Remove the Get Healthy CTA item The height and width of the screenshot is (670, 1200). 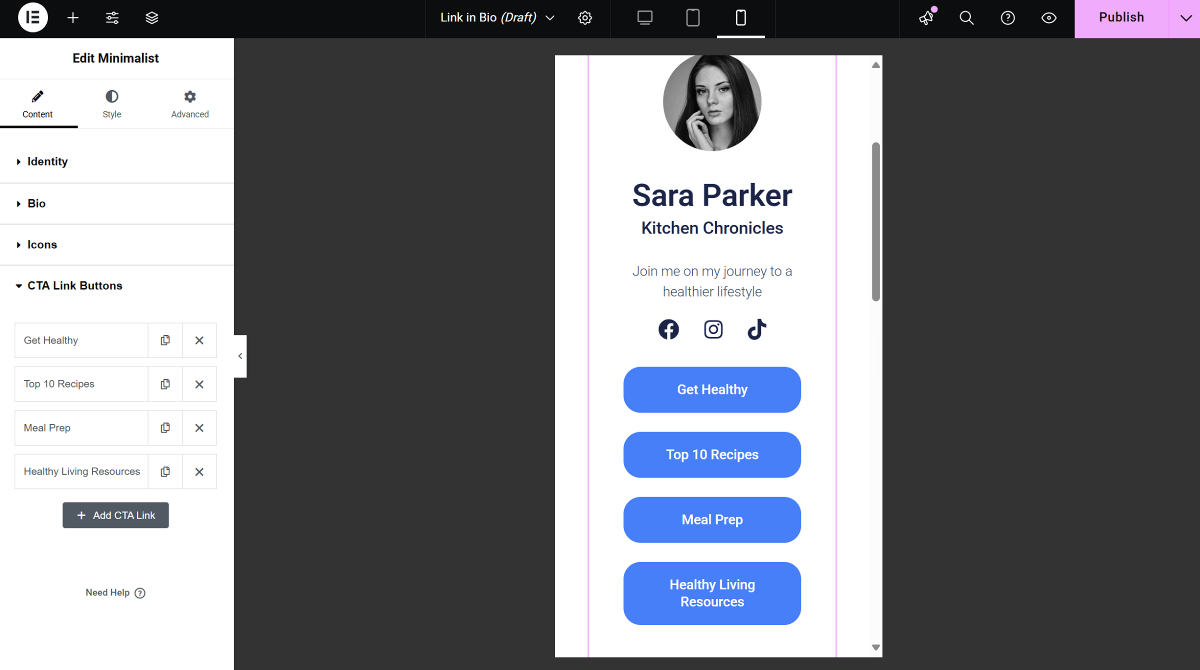click(199, 341)
